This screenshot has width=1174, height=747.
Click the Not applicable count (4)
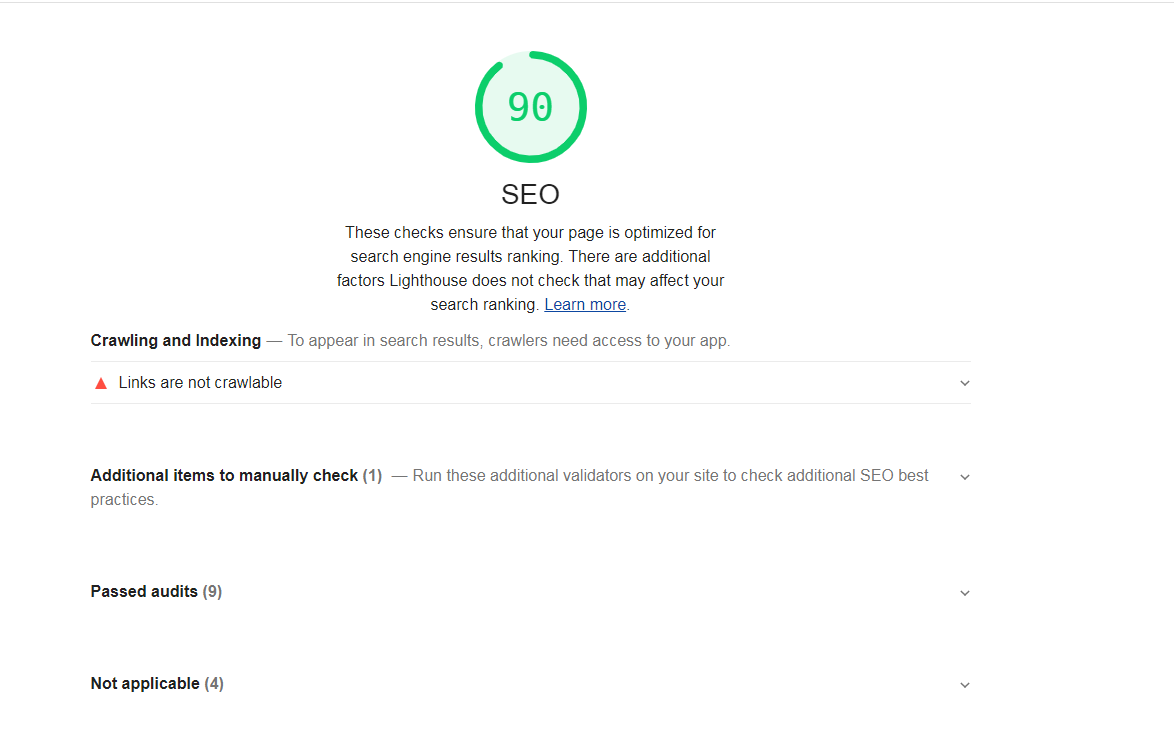coord(214,684)
